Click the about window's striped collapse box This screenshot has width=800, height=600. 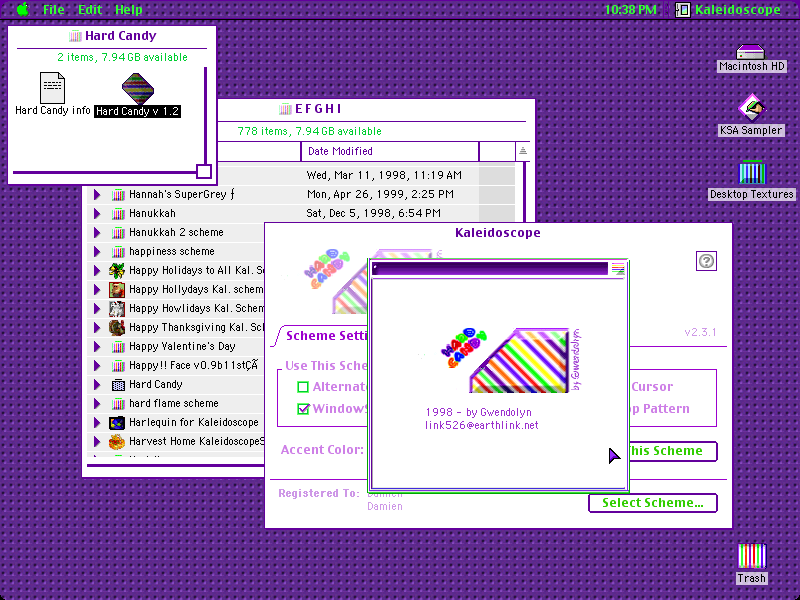pos(618,268)
